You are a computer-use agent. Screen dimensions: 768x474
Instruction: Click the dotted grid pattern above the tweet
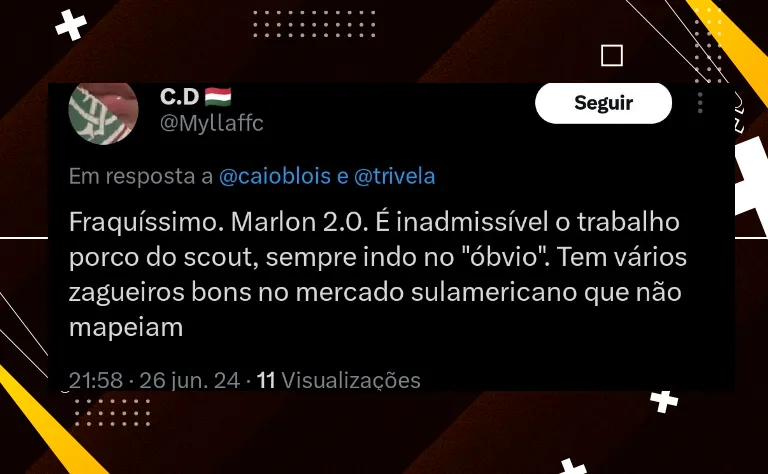[x=314, y=24]
